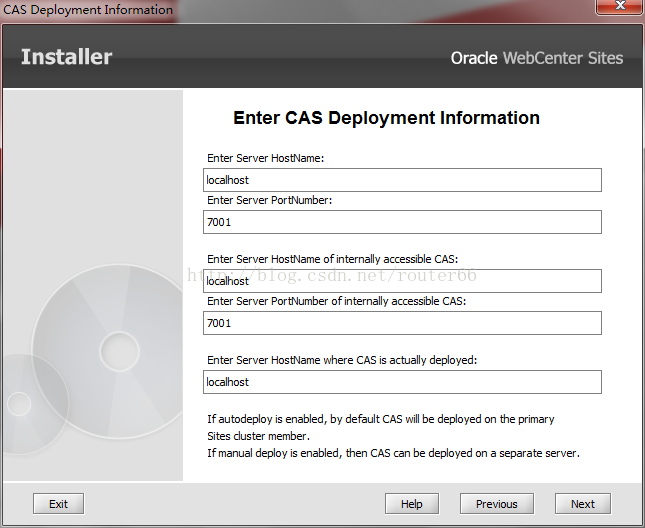Select 'Enter Server HostName where CAS is actually deployed:' label
The image size is (645, 528).
point(342,360)
